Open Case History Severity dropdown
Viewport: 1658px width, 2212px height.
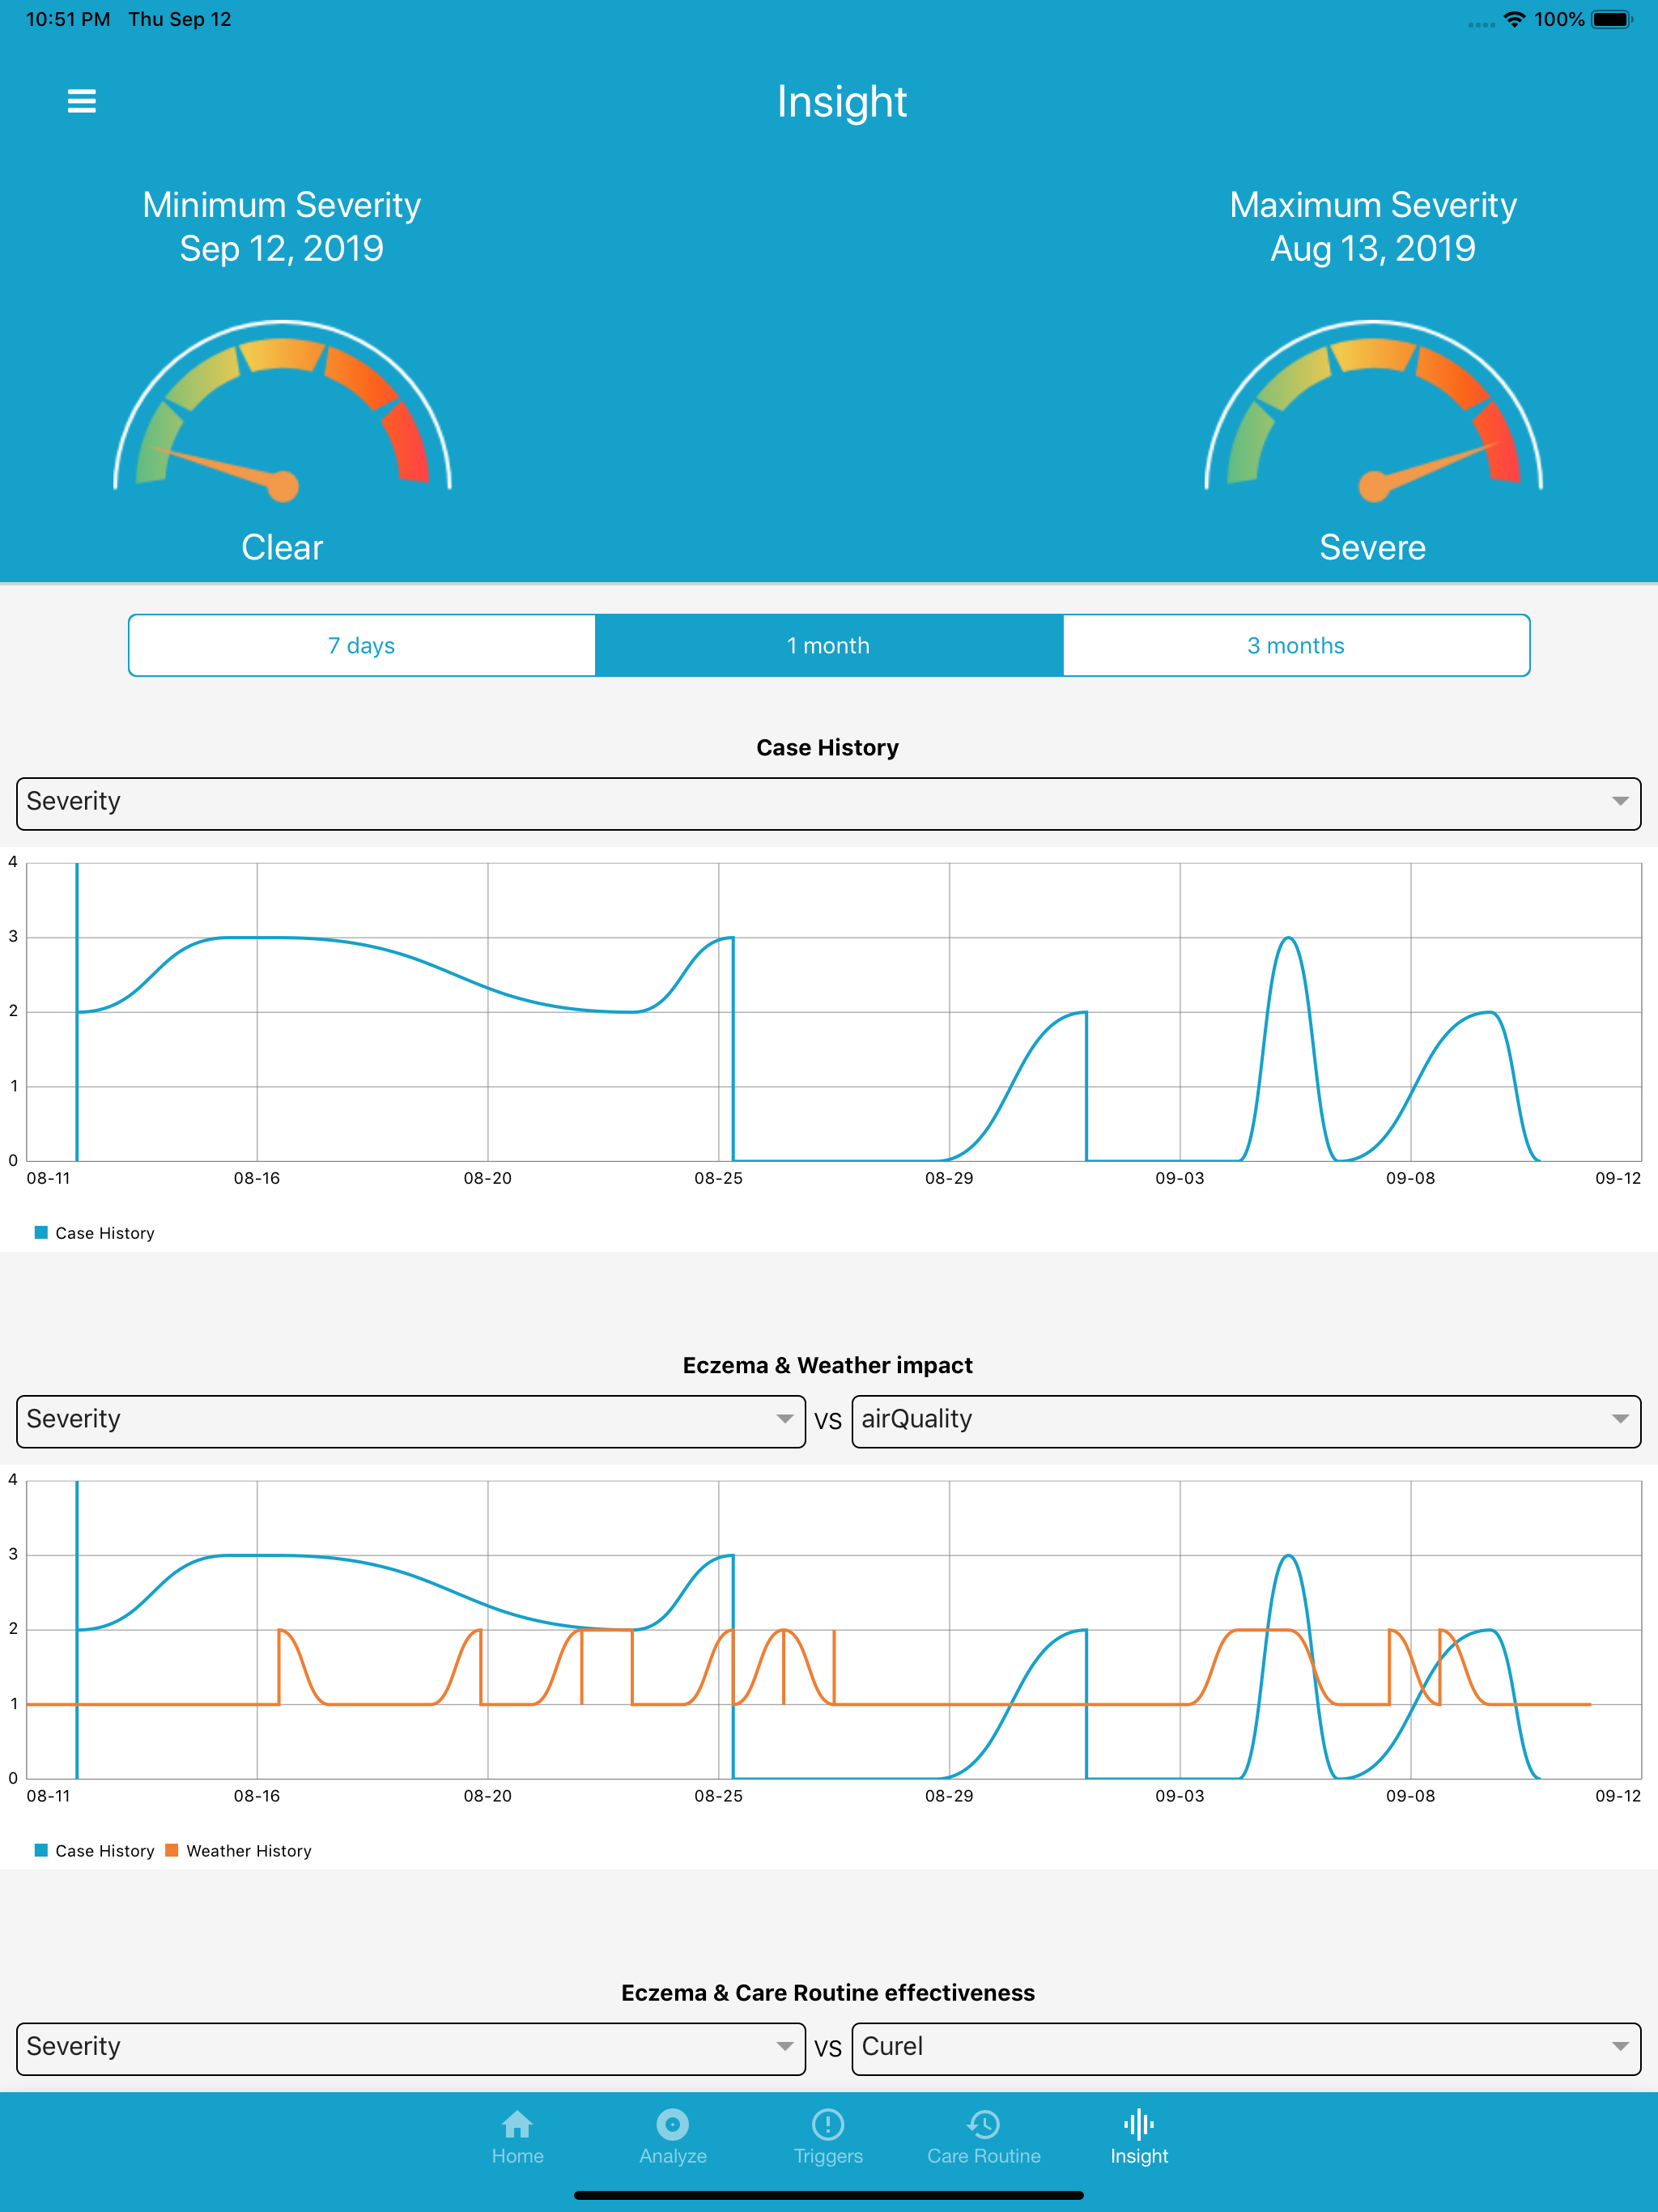coord(829,803)
